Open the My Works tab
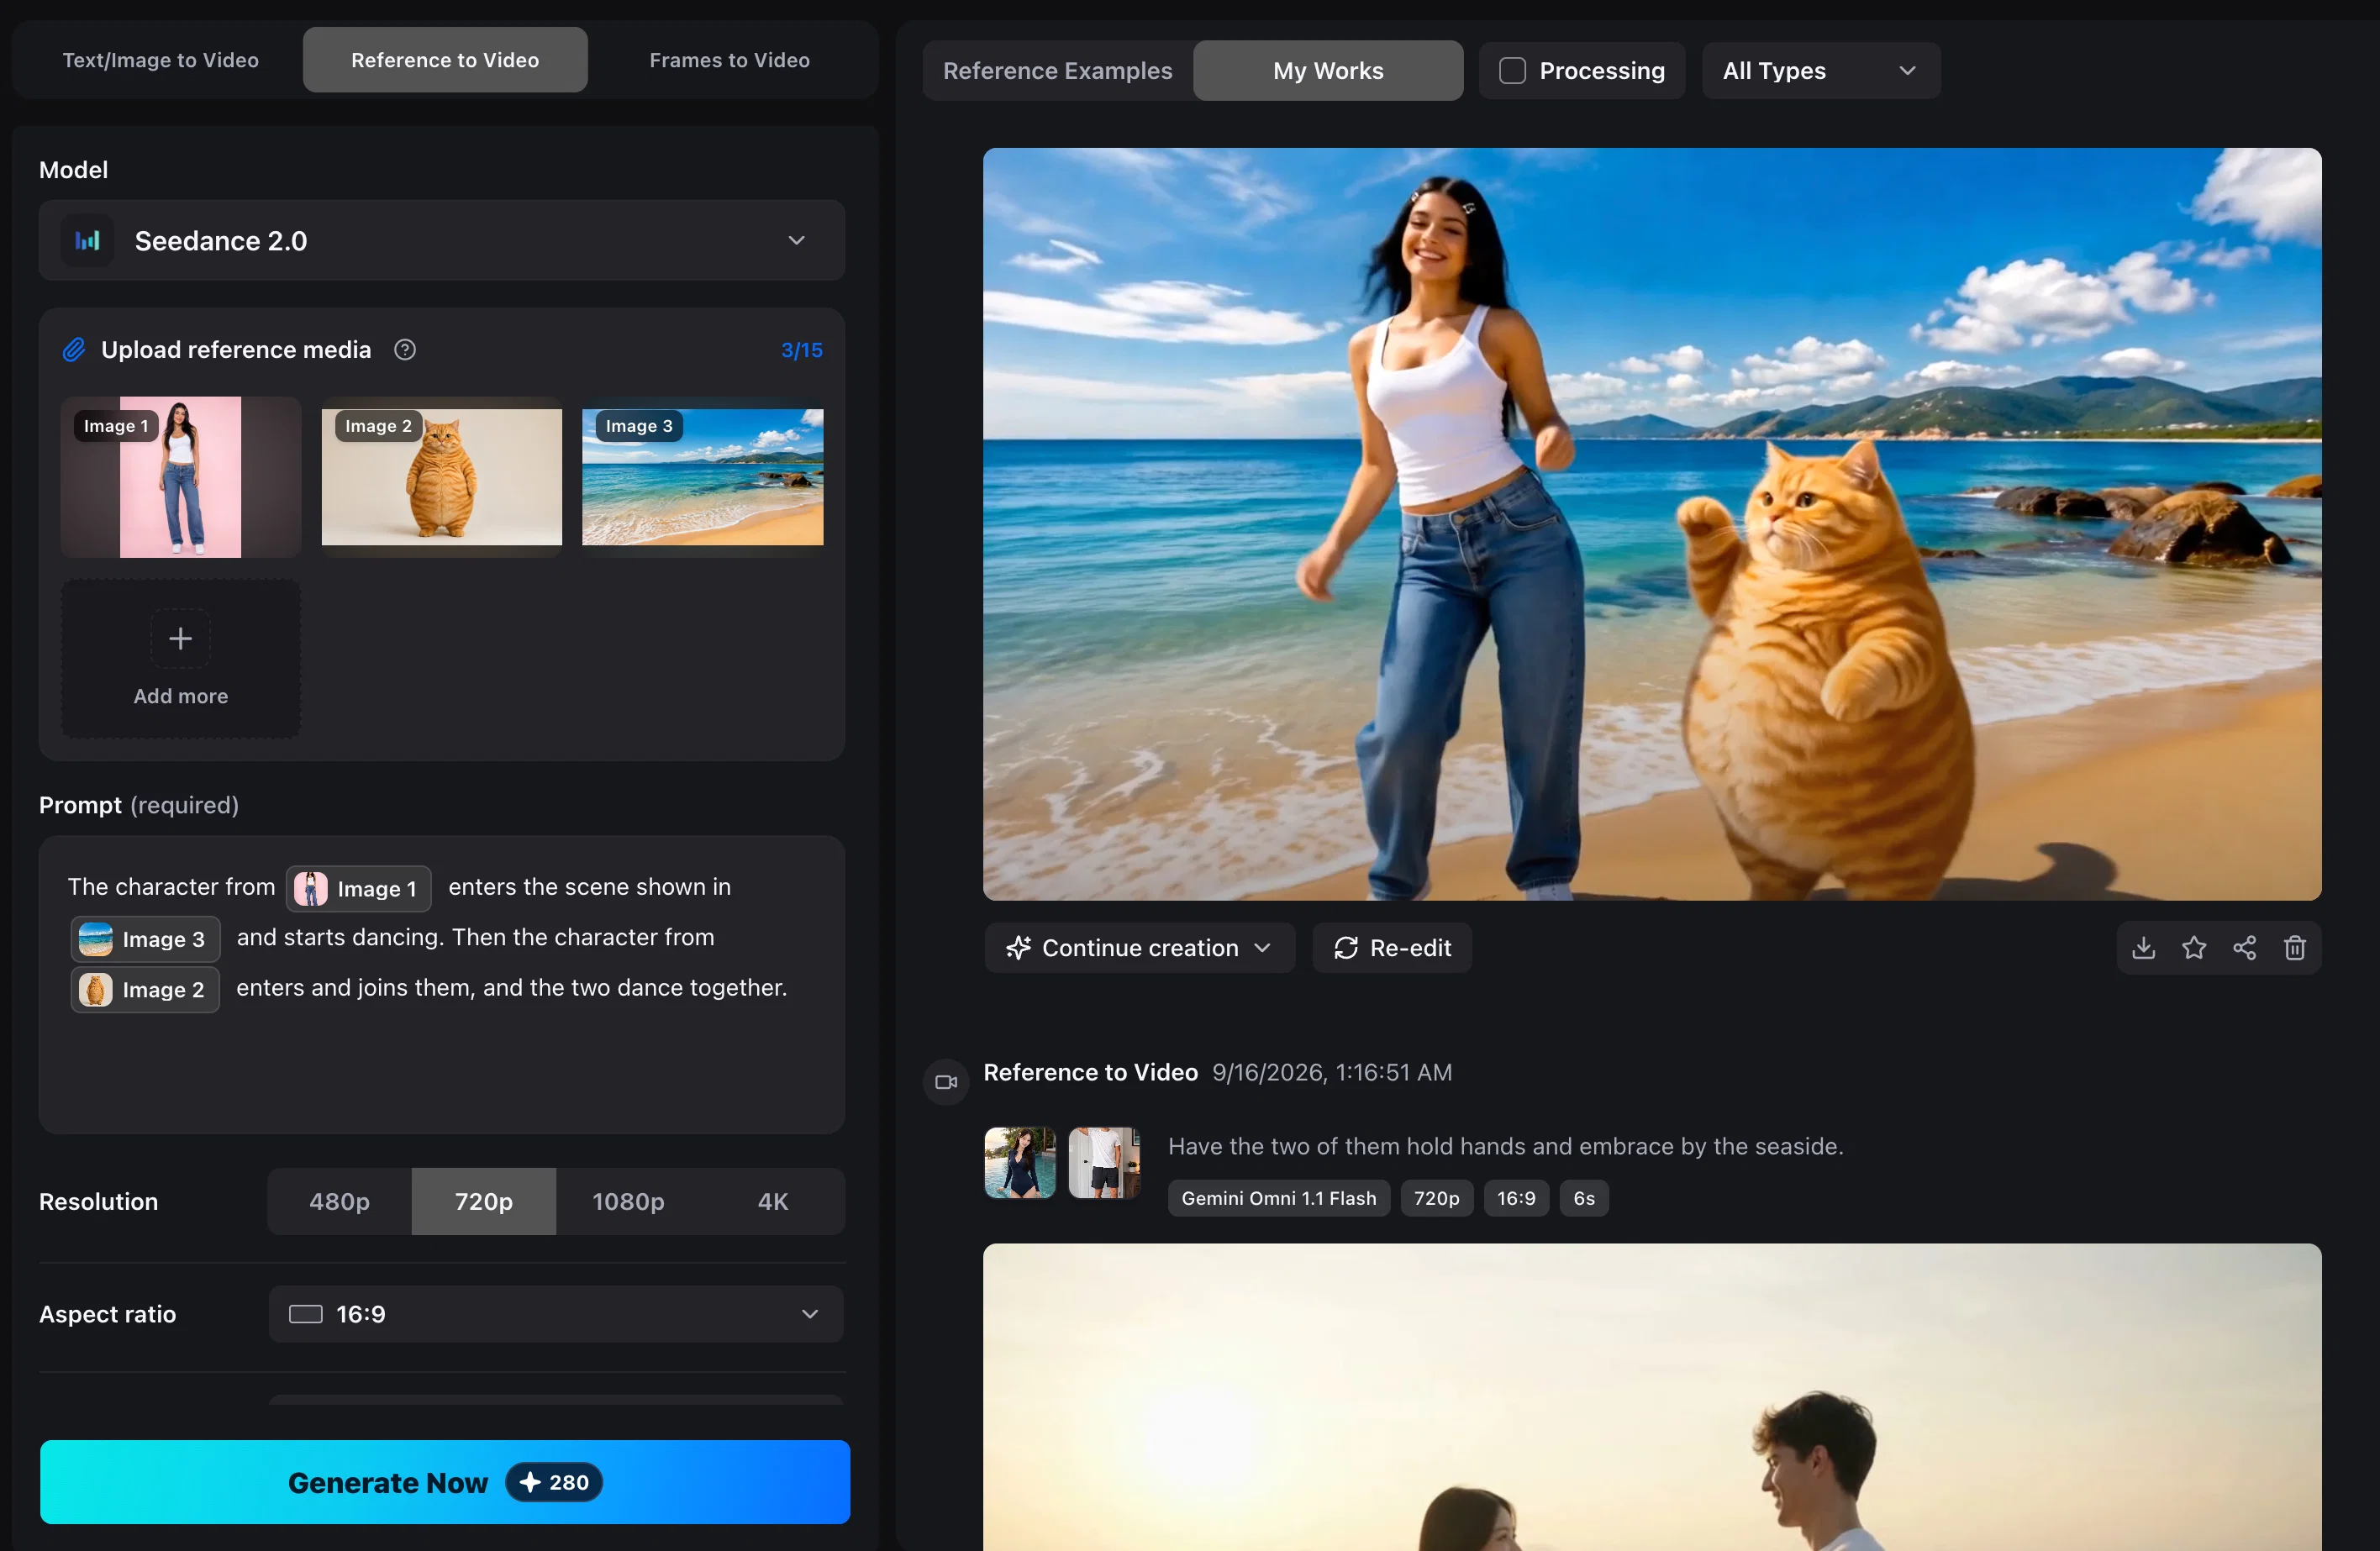 1328,71
